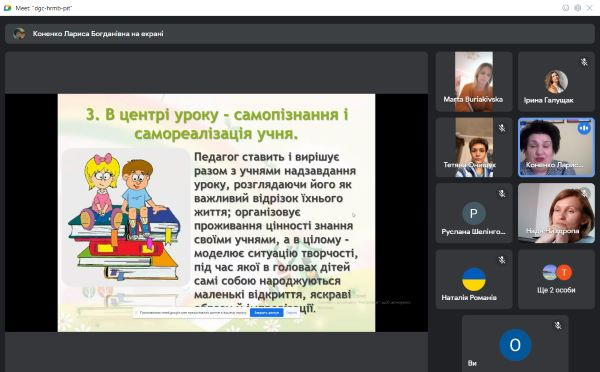
Task: Click Ірина Галущак's round profile photo
Action: 556,82
